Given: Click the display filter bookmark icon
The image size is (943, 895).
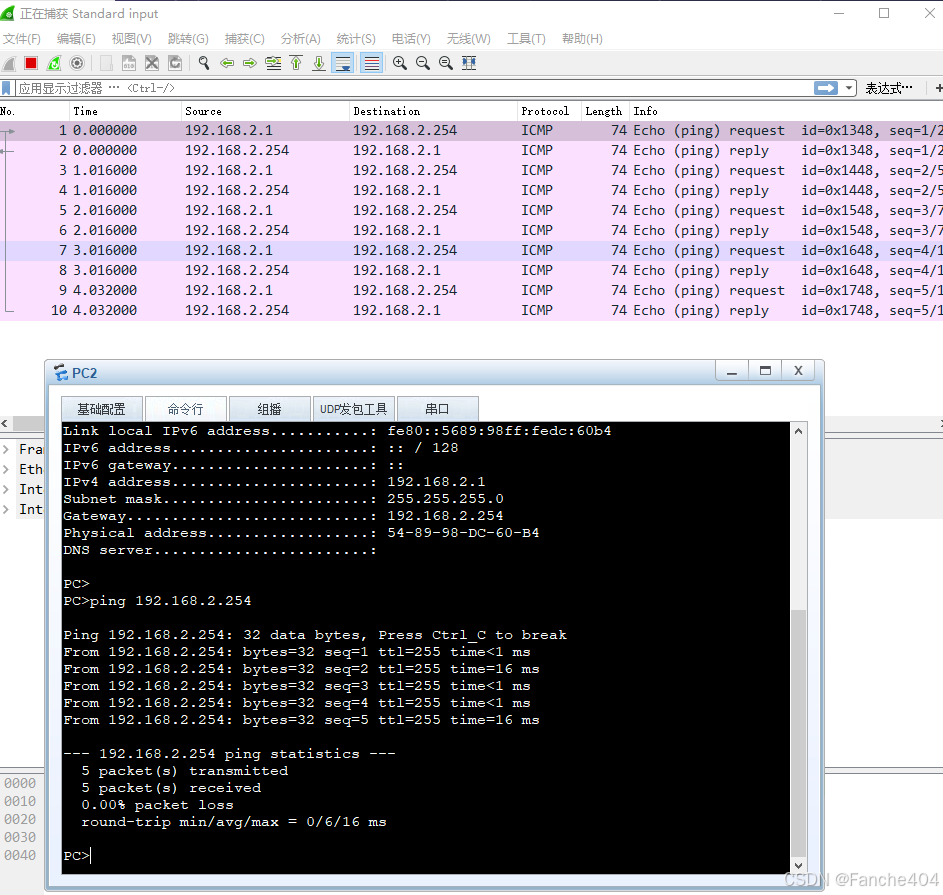Looking at the screenshot, I should (x=7, y=88).
